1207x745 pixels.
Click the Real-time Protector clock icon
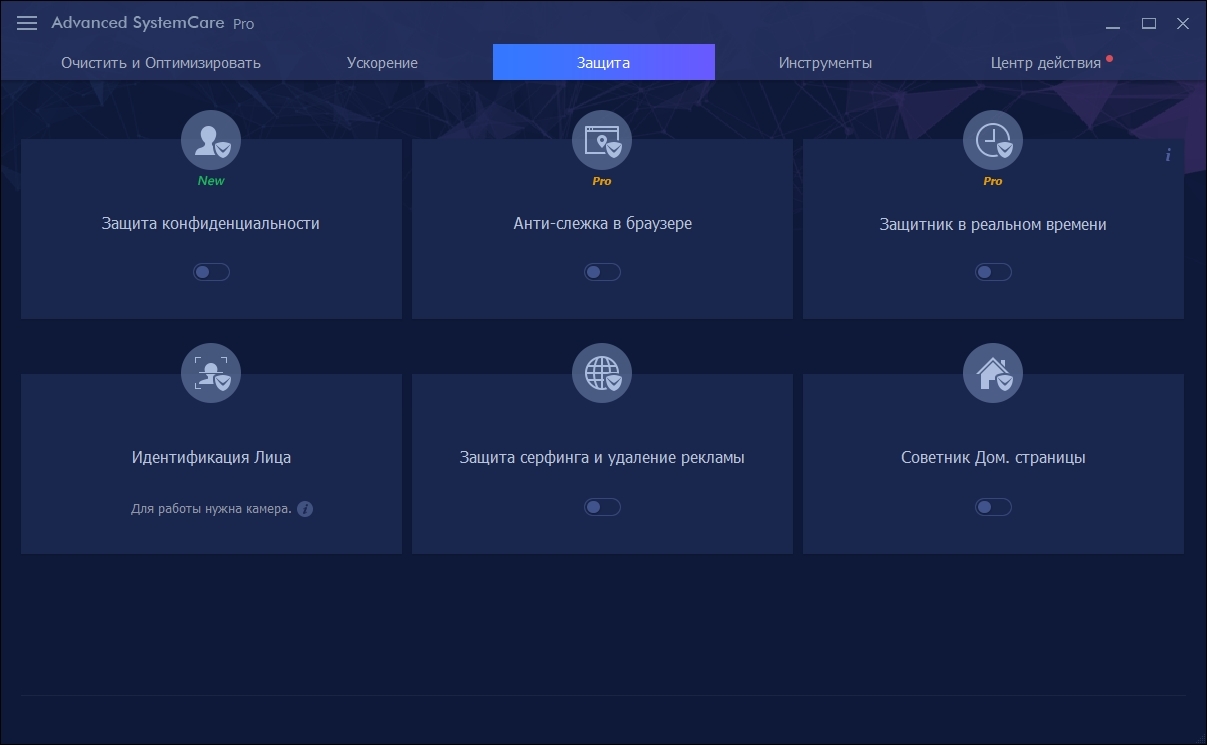pyautogui.click(x=993, y=140)
